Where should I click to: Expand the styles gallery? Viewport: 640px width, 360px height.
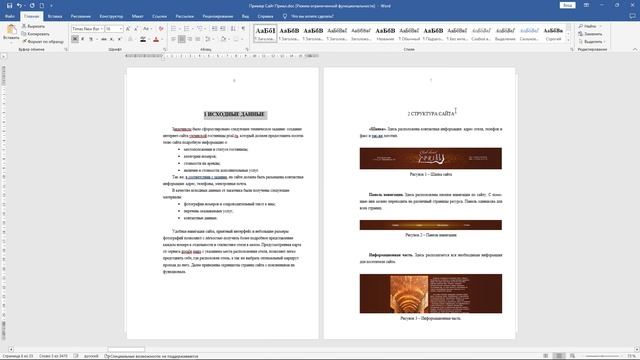(568, 40)
